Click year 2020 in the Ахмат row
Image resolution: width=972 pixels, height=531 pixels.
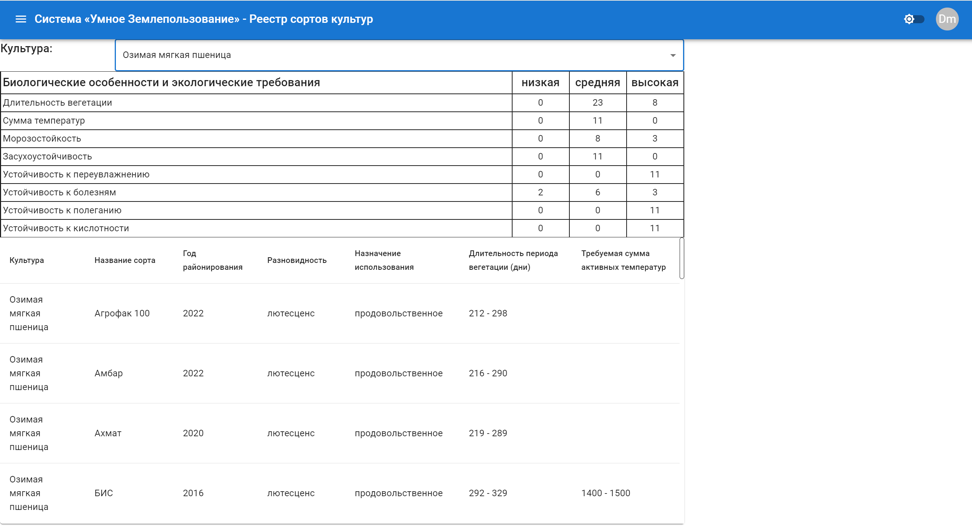[x=193, y=433]
